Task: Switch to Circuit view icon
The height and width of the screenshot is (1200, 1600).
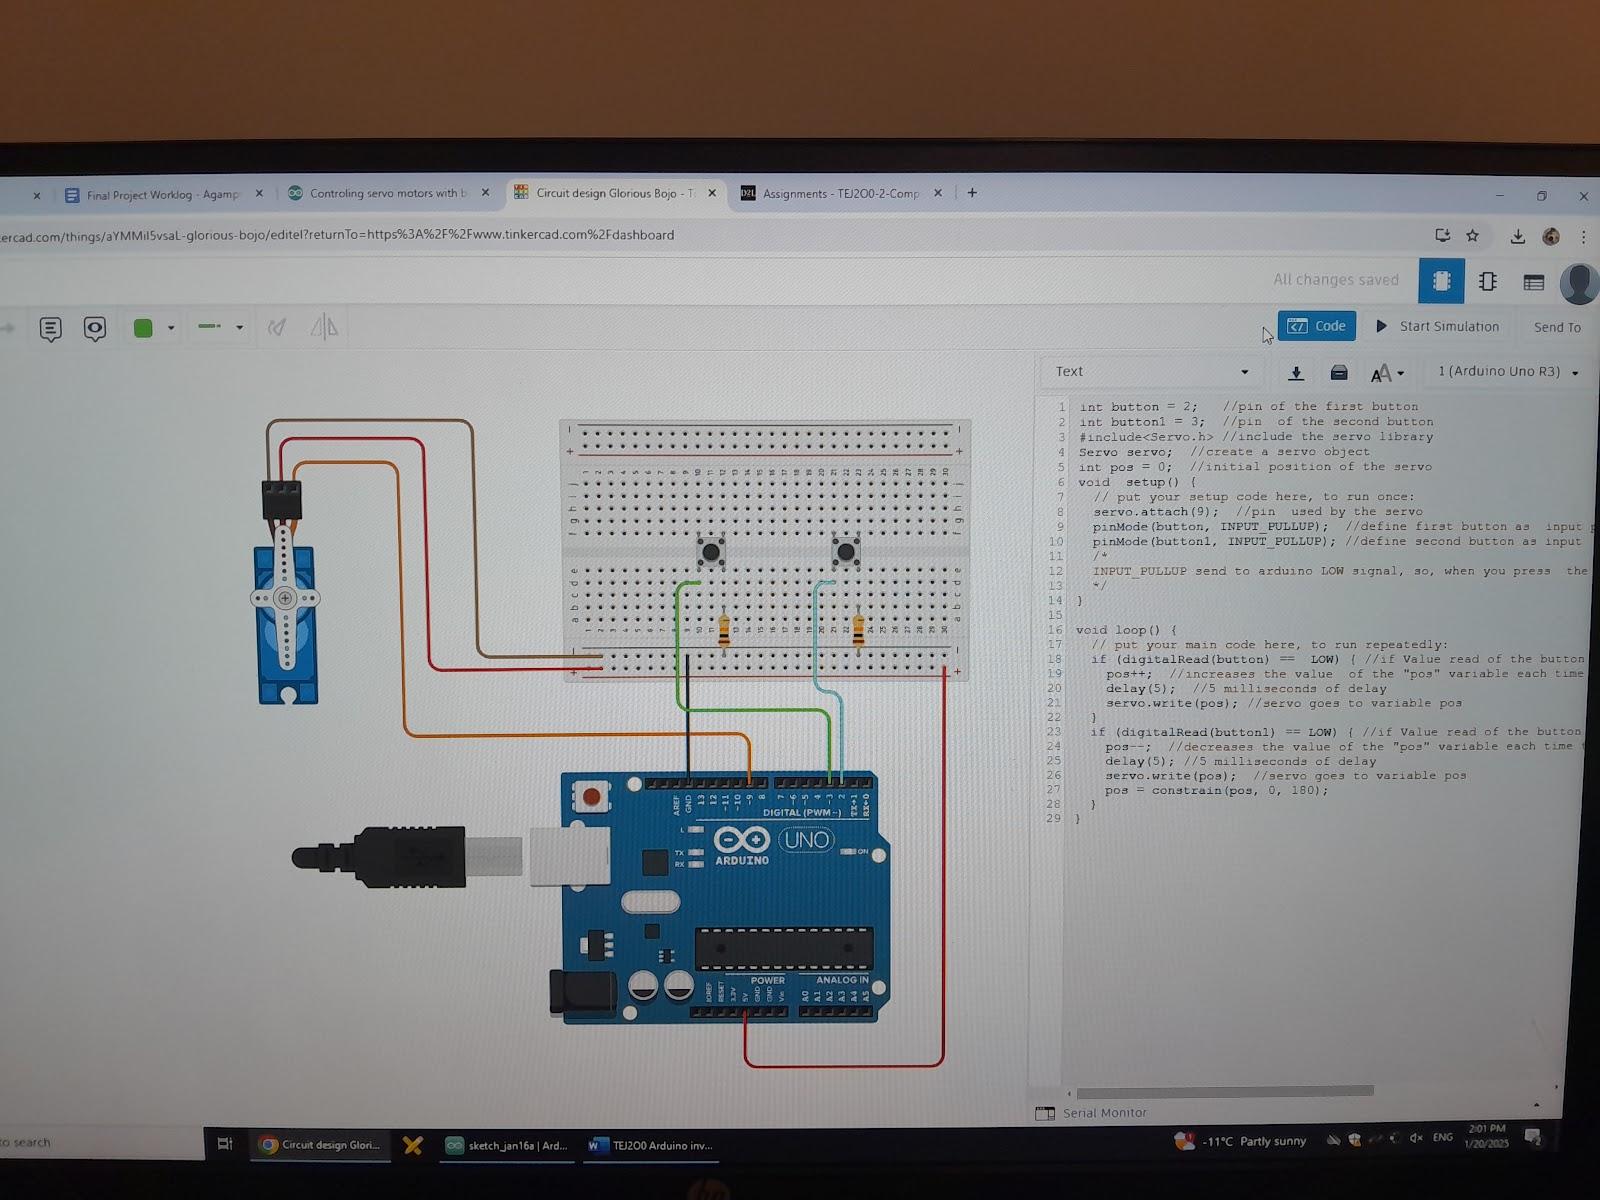Action: pos(1441,281)
